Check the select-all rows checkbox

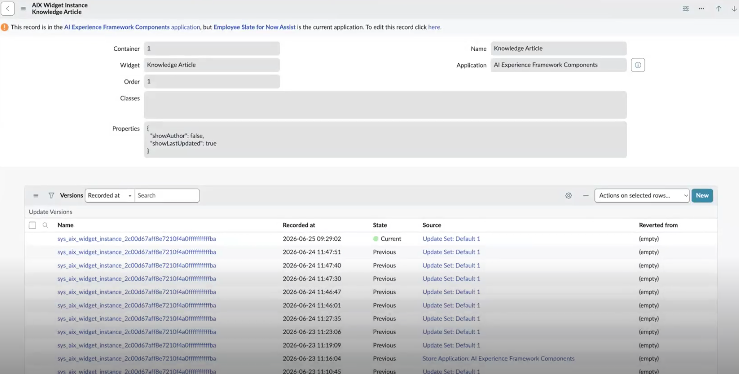[32, 225]
